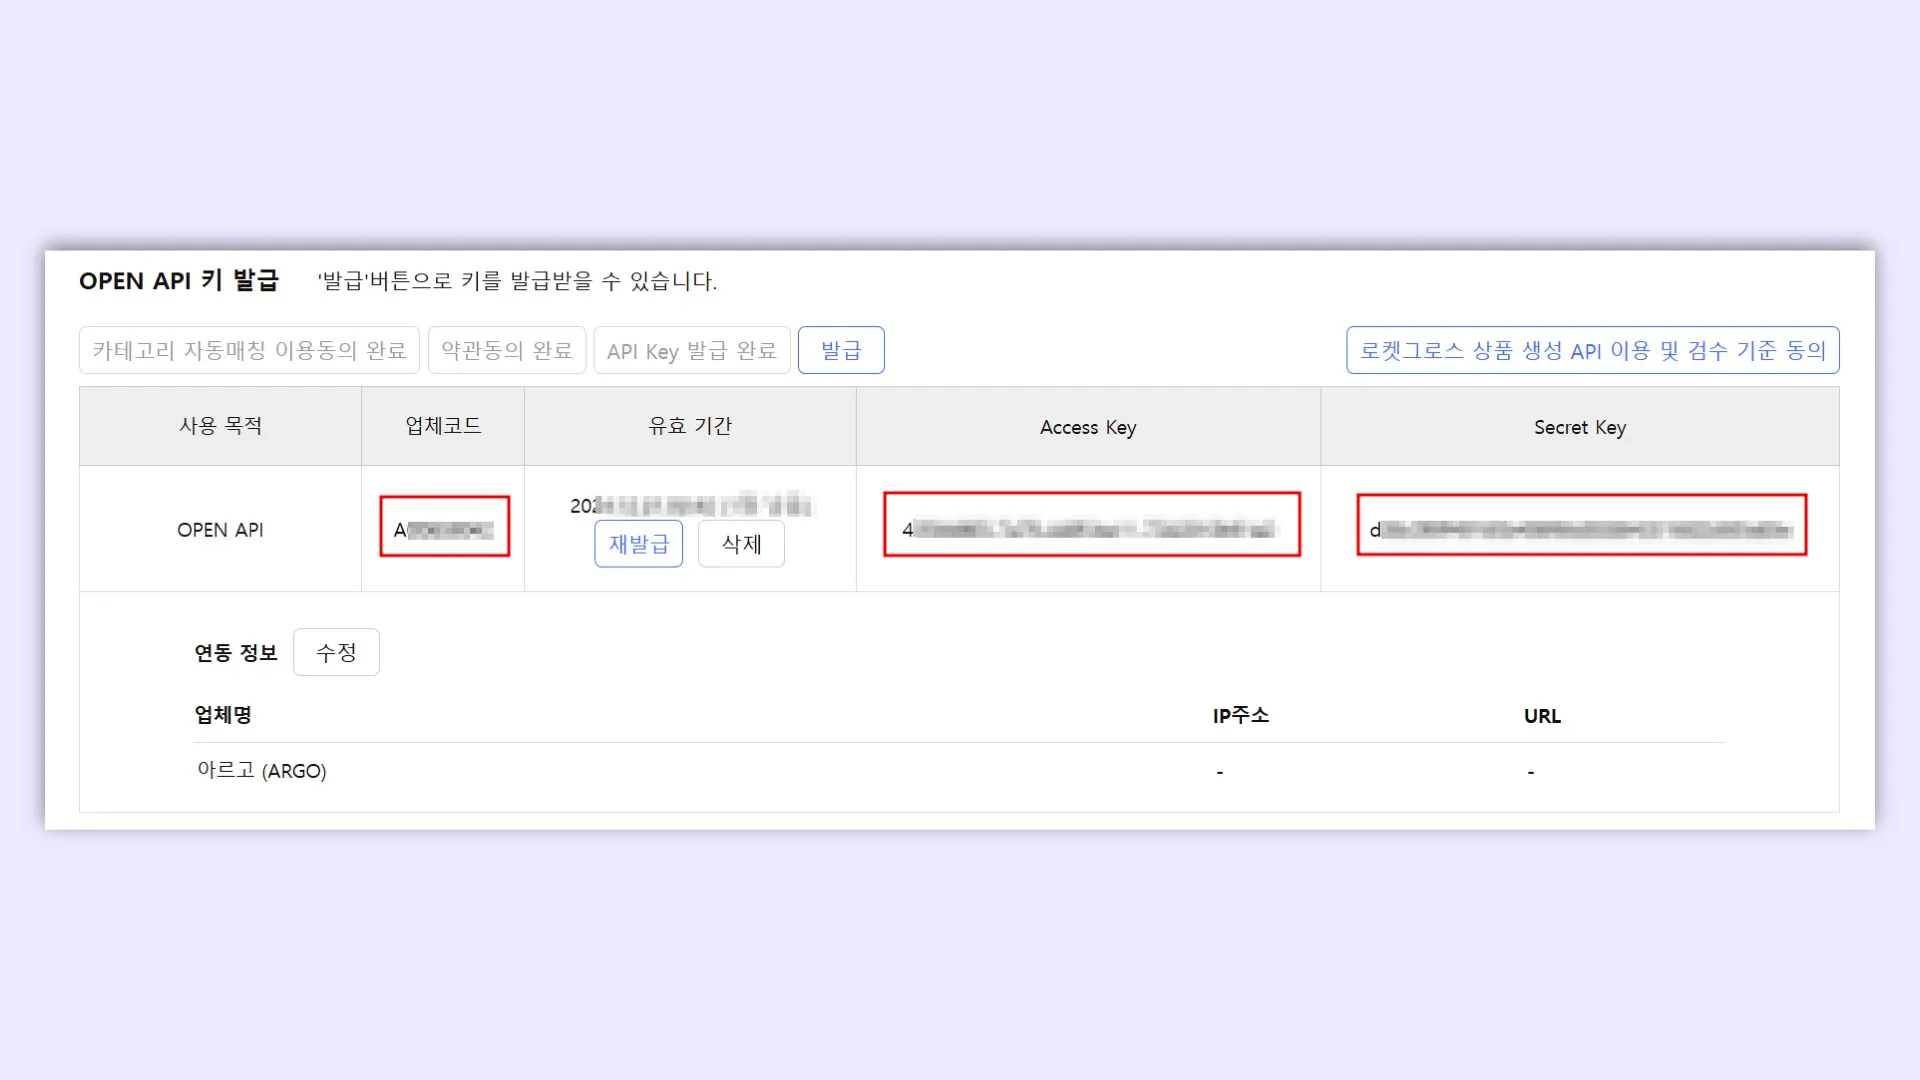Click the IP주소 column label
1920x1080 pixels.
(1240, 715)
